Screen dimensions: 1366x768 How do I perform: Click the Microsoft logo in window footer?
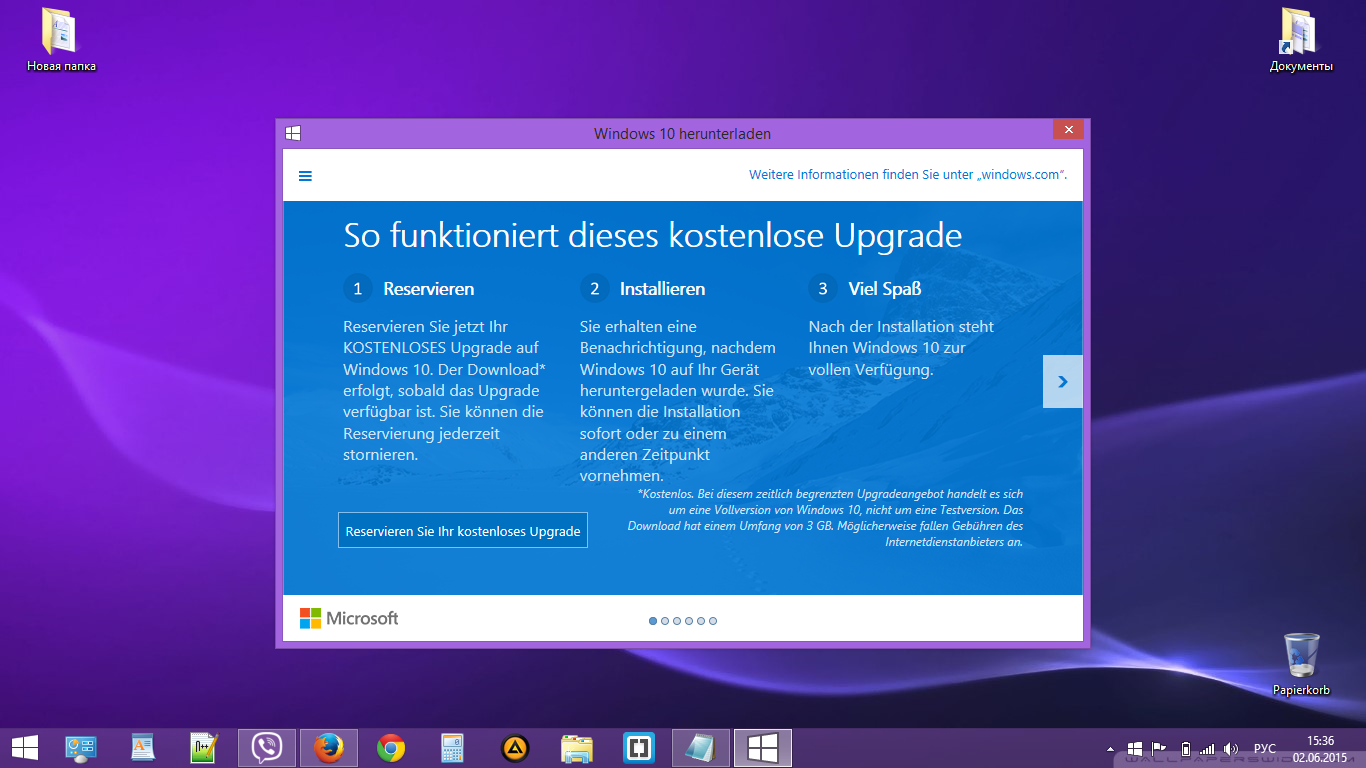pyautogui.click(x=349, y=618)
